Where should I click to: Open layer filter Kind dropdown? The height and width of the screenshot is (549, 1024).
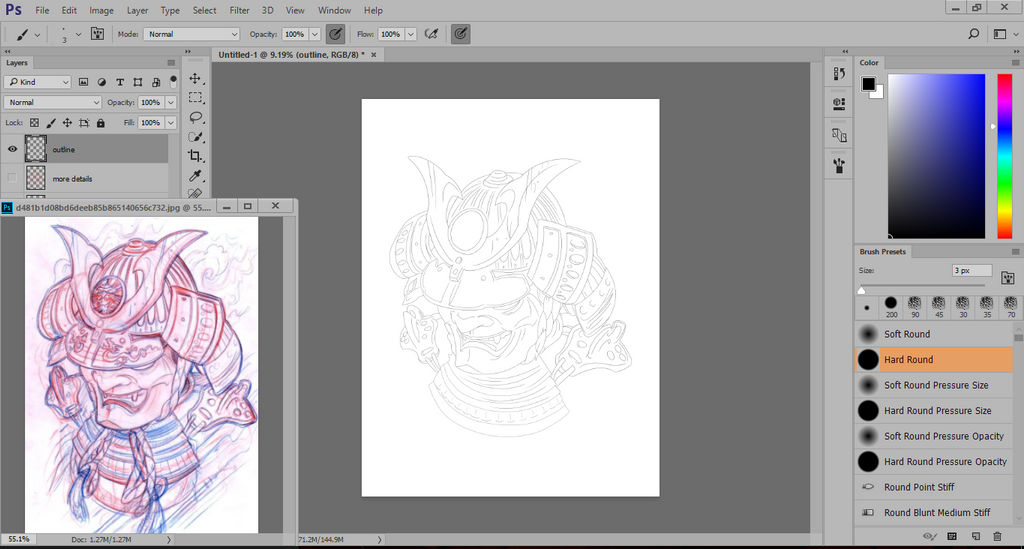coord(37,82)
